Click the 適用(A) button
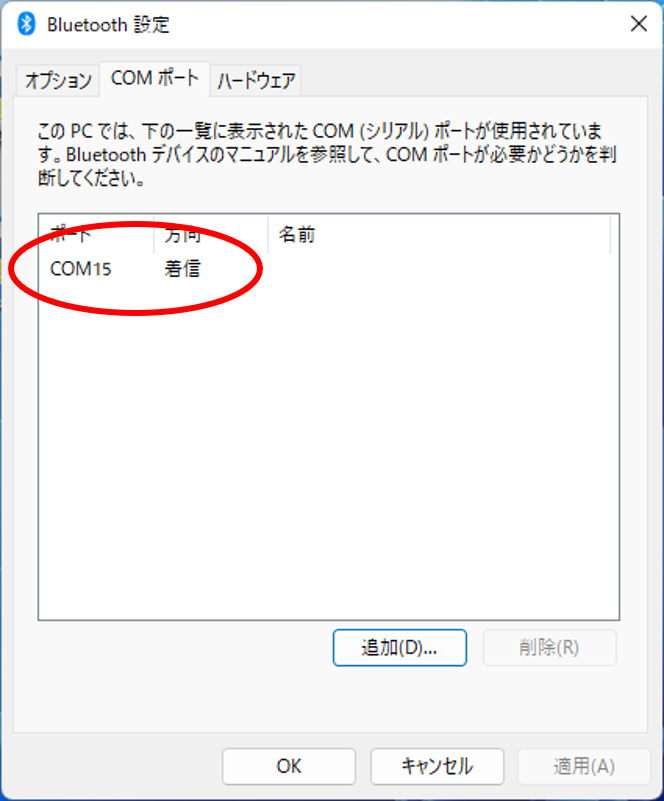Viewport: 664px width, 801px height. [x=584, y=766]
